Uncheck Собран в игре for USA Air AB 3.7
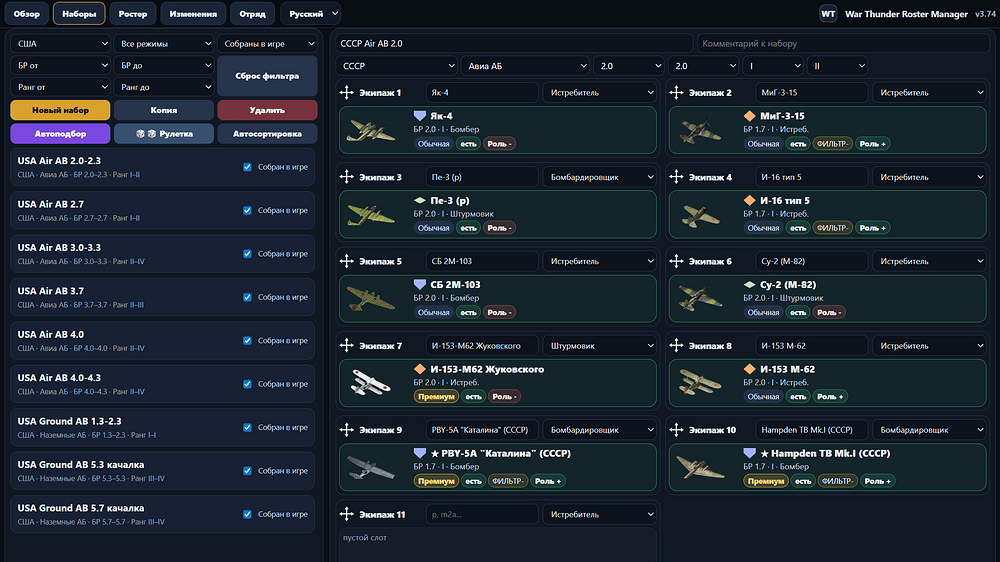 (x=247, y=297)
